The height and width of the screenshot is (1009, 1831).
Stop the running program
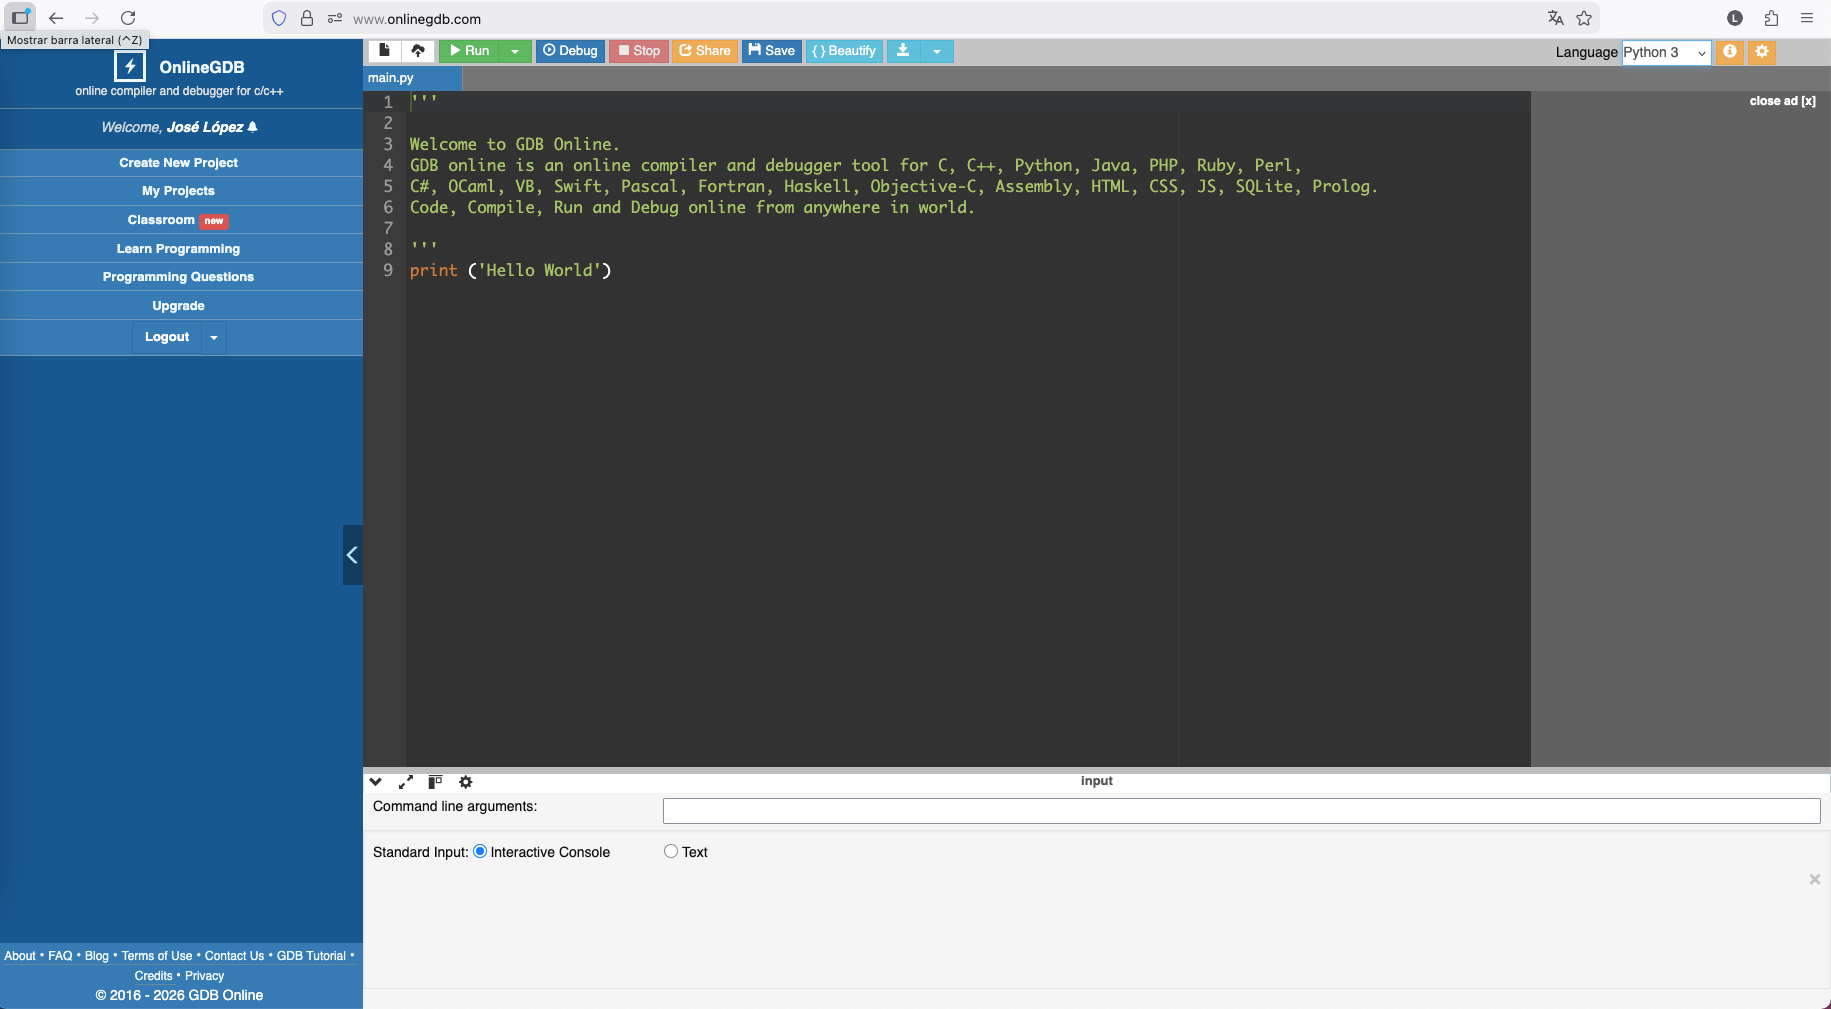pos(638,50)
